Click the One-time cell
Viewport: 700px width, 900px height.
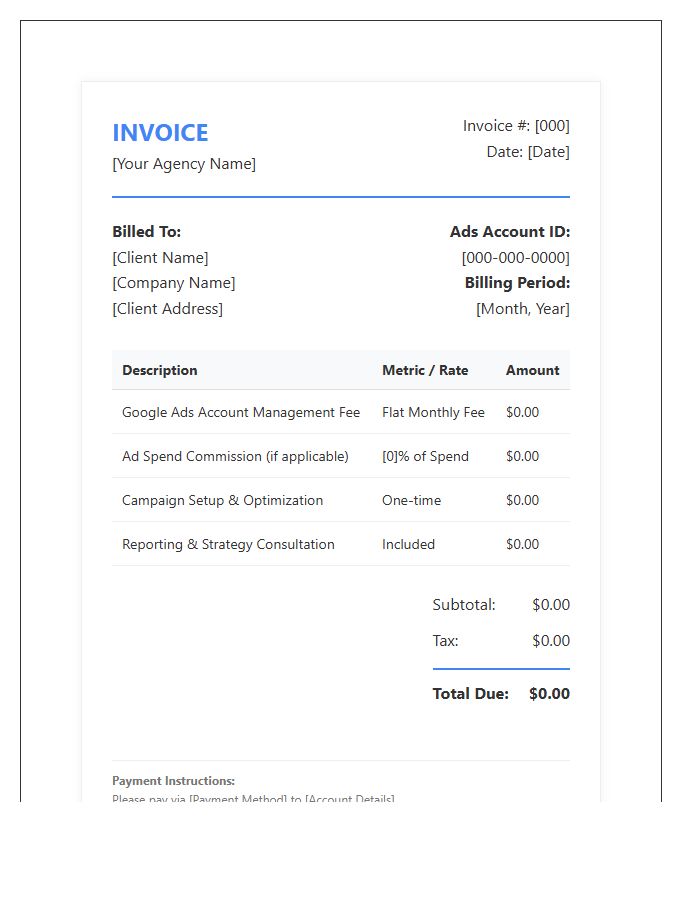(x=411, y=501)
